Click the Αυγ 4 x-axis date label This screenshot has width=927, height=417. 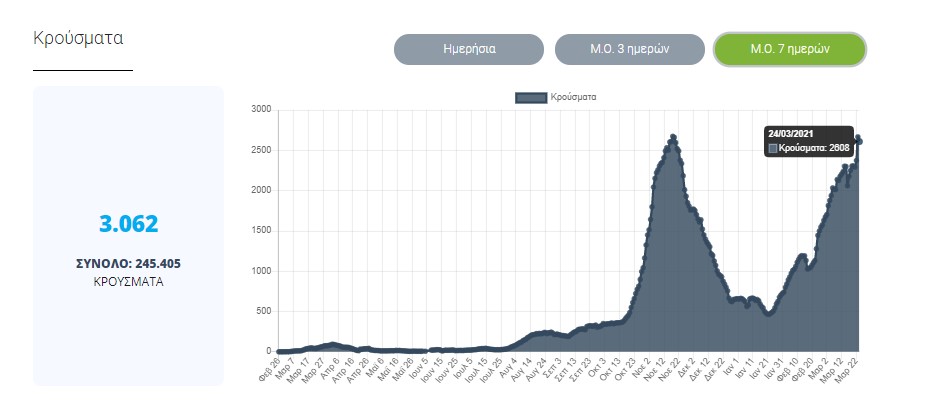pos(508,368)
